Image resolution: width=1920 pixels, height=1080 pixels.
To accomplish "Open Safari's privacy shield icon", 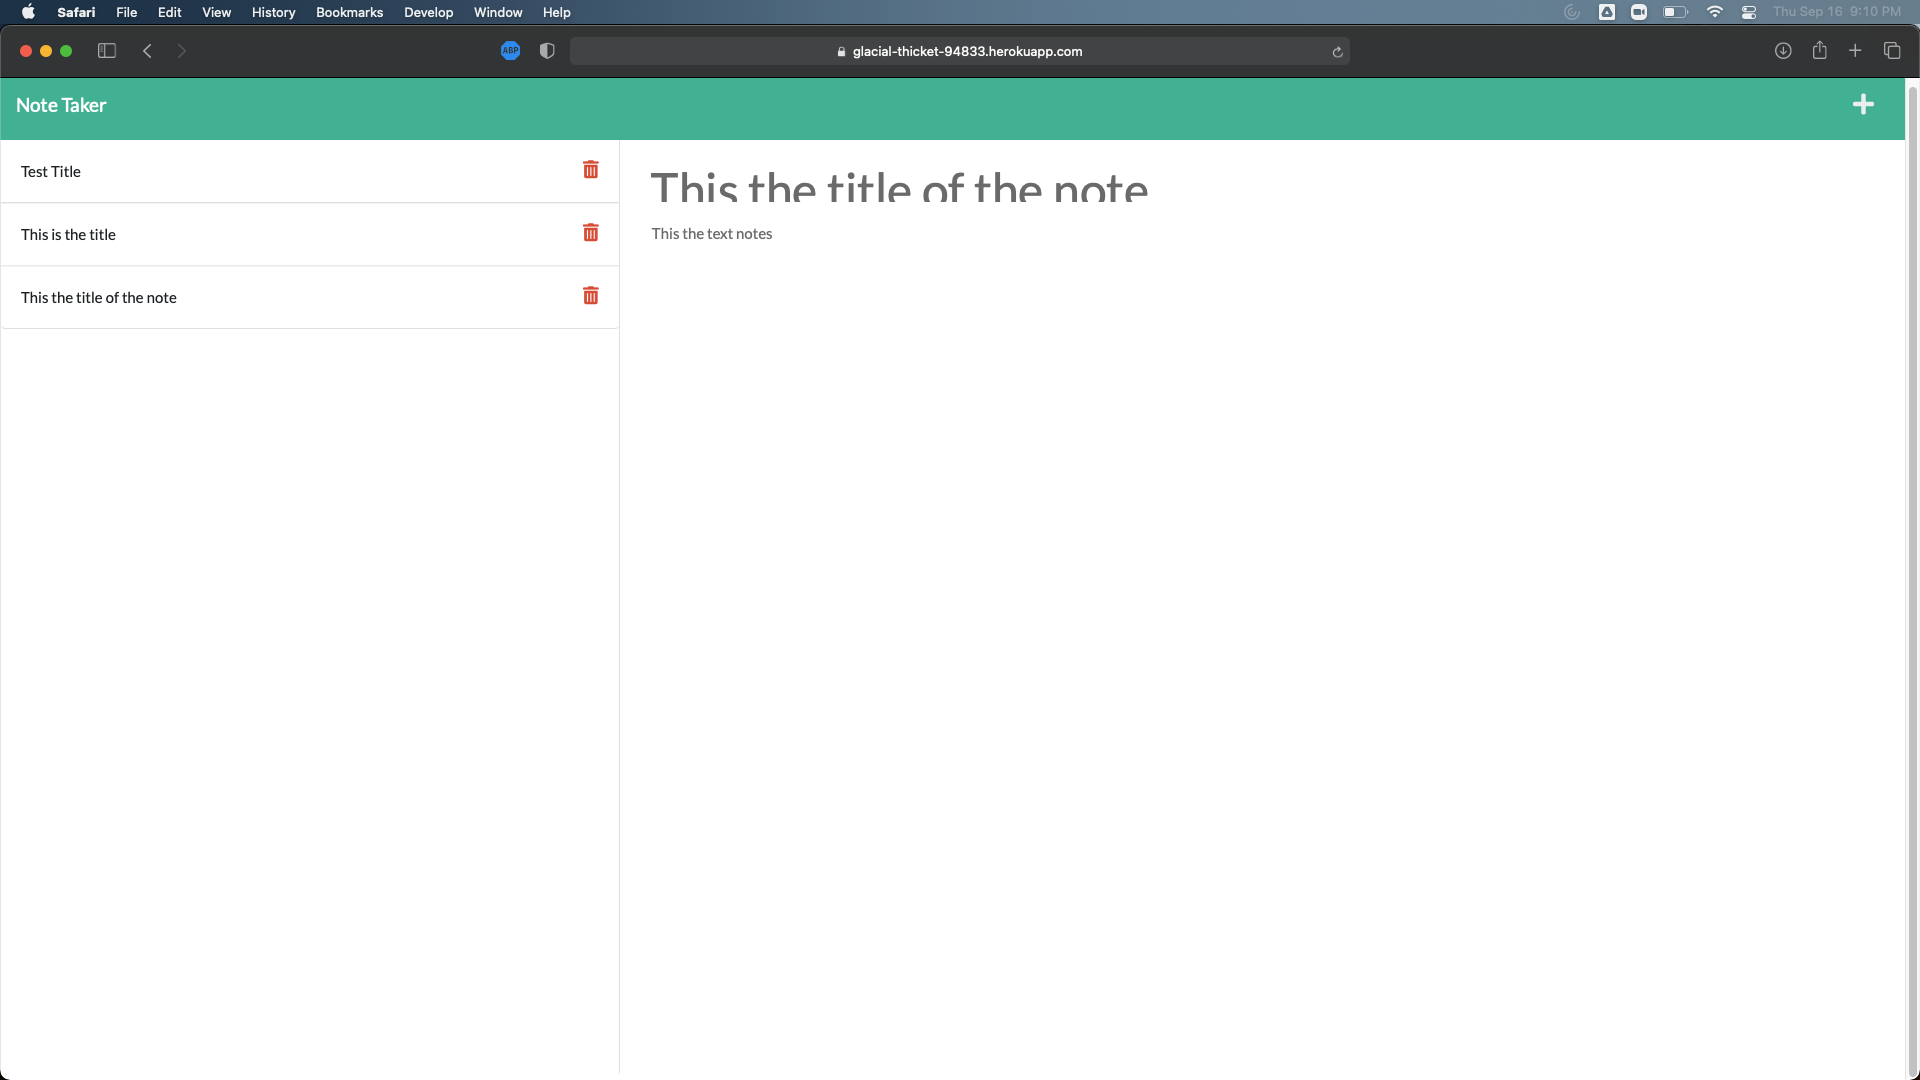I will coord(546,51).
